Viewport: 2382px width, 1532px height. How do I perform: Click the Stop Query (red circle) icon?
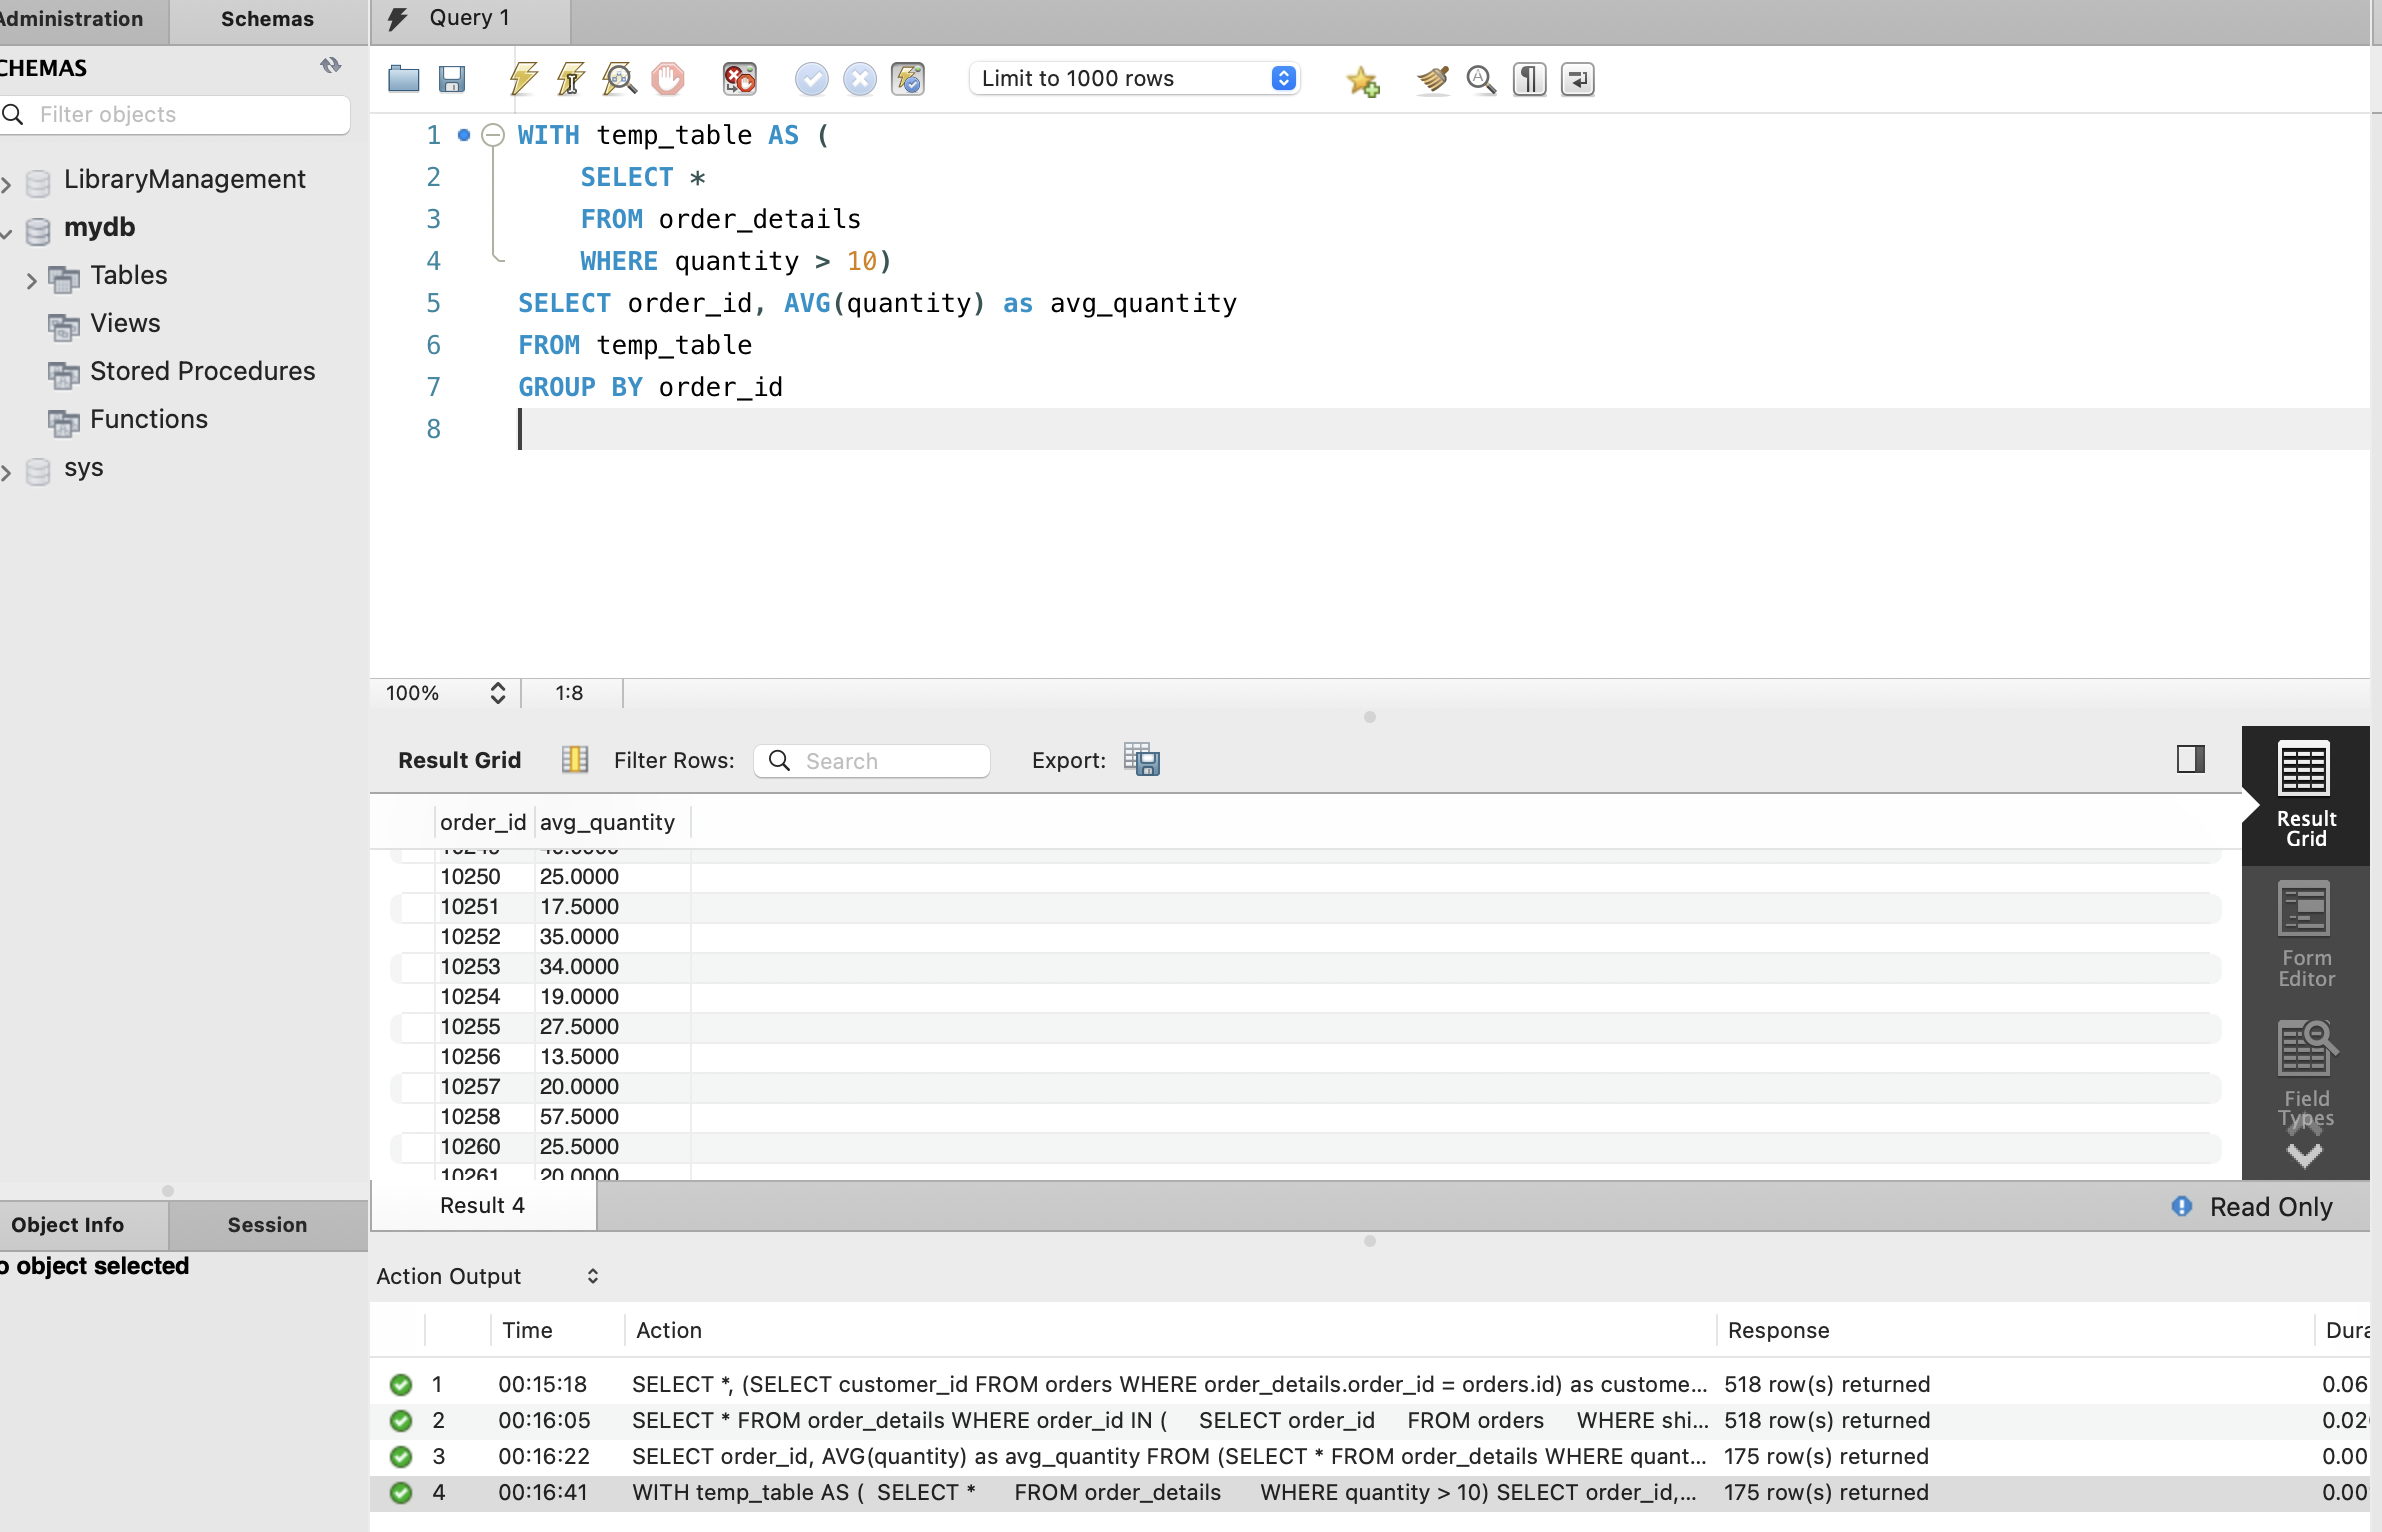(x=667, y=78)
